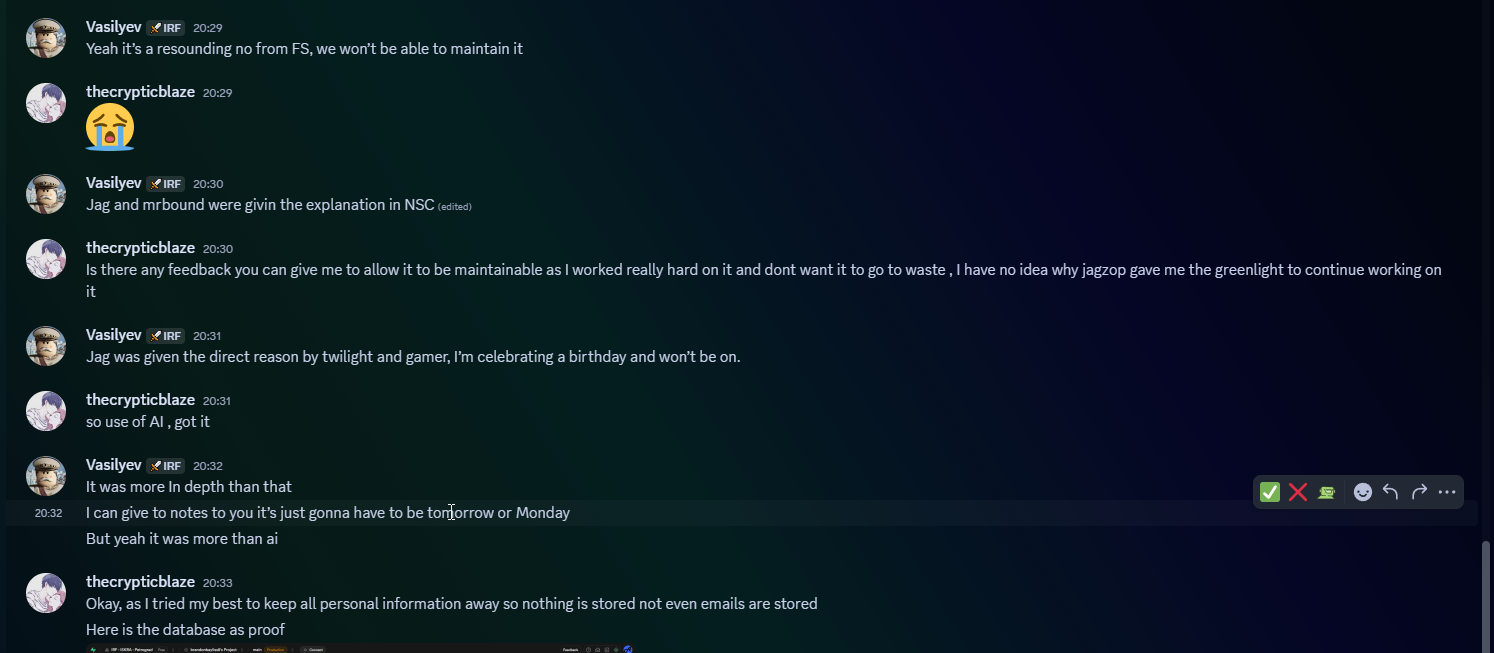Image resolution: width=1494 pixels, height=653 pixels.
Task: Open the More options for message
Action: pyautogui.click(x=1446, y=492)
